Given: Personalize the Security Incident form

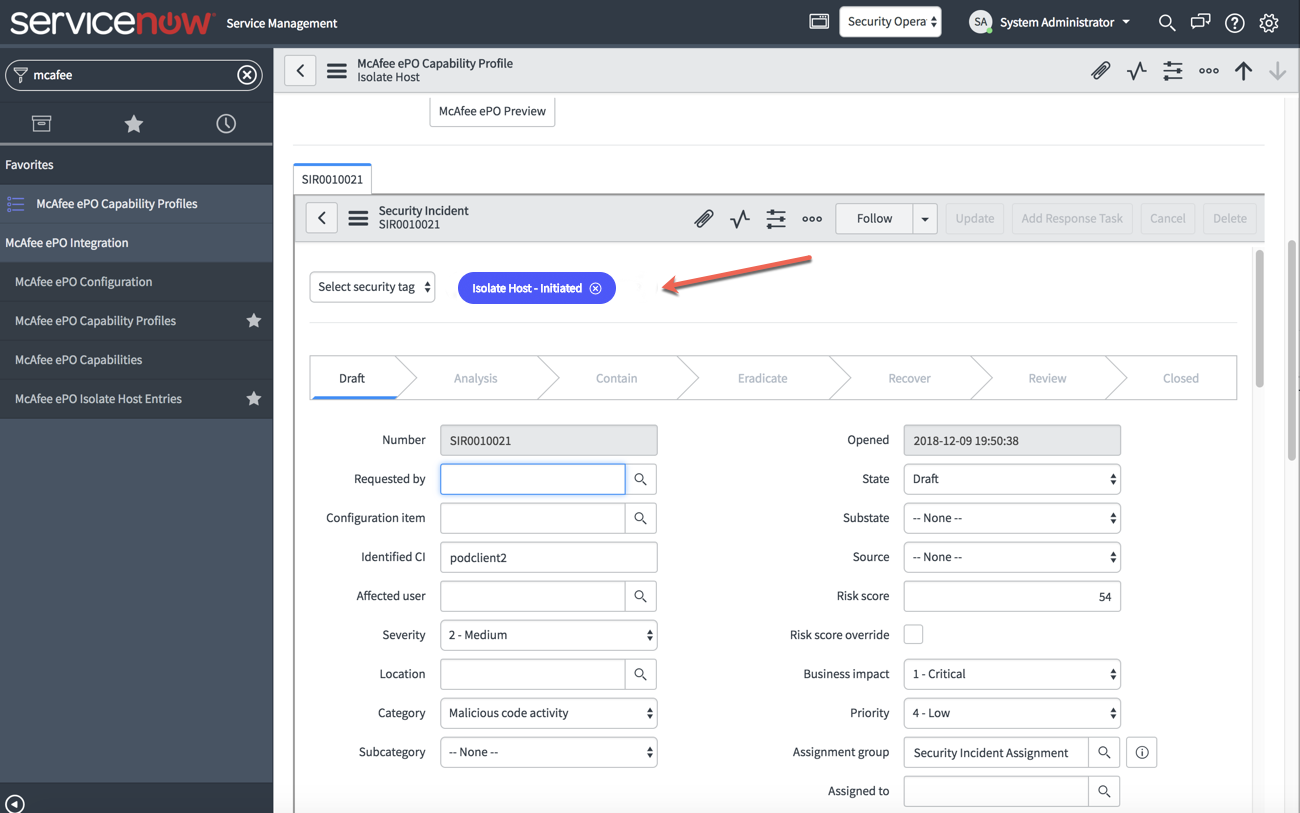Looking at the screenshot, I should 776,218.
